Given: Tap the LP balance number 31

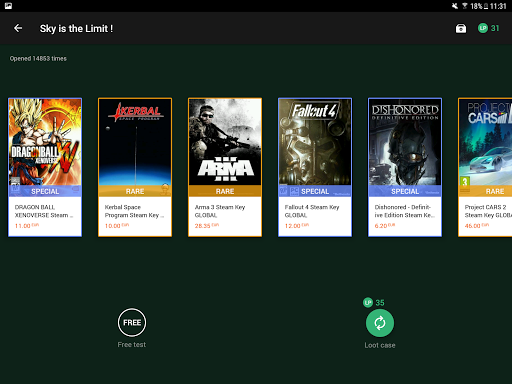Looking at the screenshot, I should [x=495, y=28].
